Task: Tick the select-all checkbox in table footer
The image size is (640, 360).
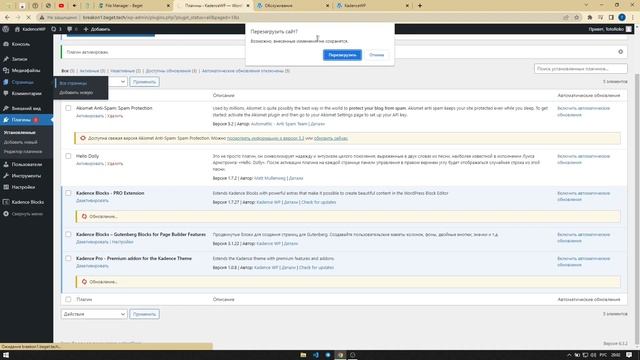Action: [68, 299]
